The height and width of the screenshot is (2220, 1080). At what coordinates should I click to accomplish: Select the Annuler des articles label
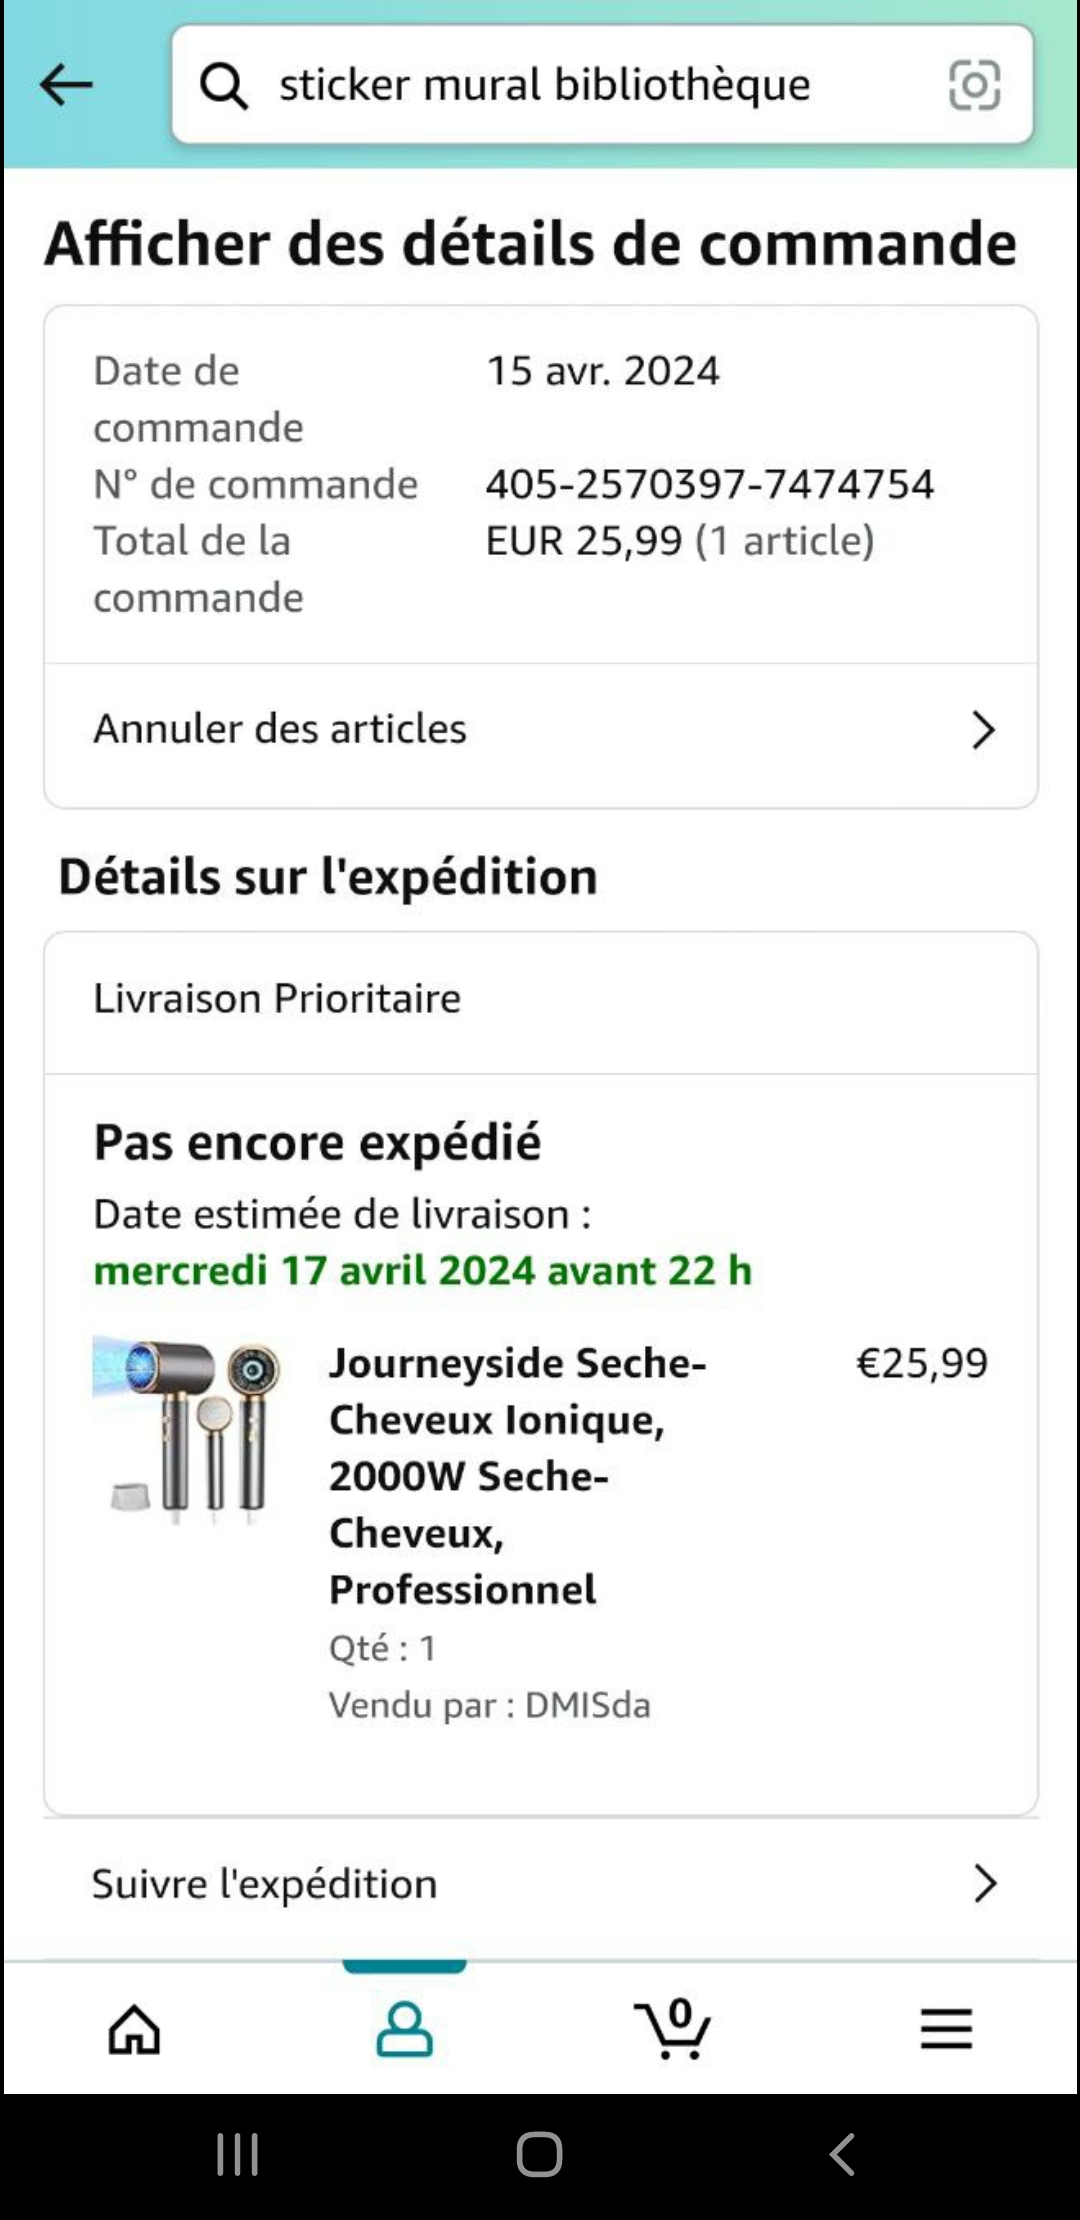[280, 729]
